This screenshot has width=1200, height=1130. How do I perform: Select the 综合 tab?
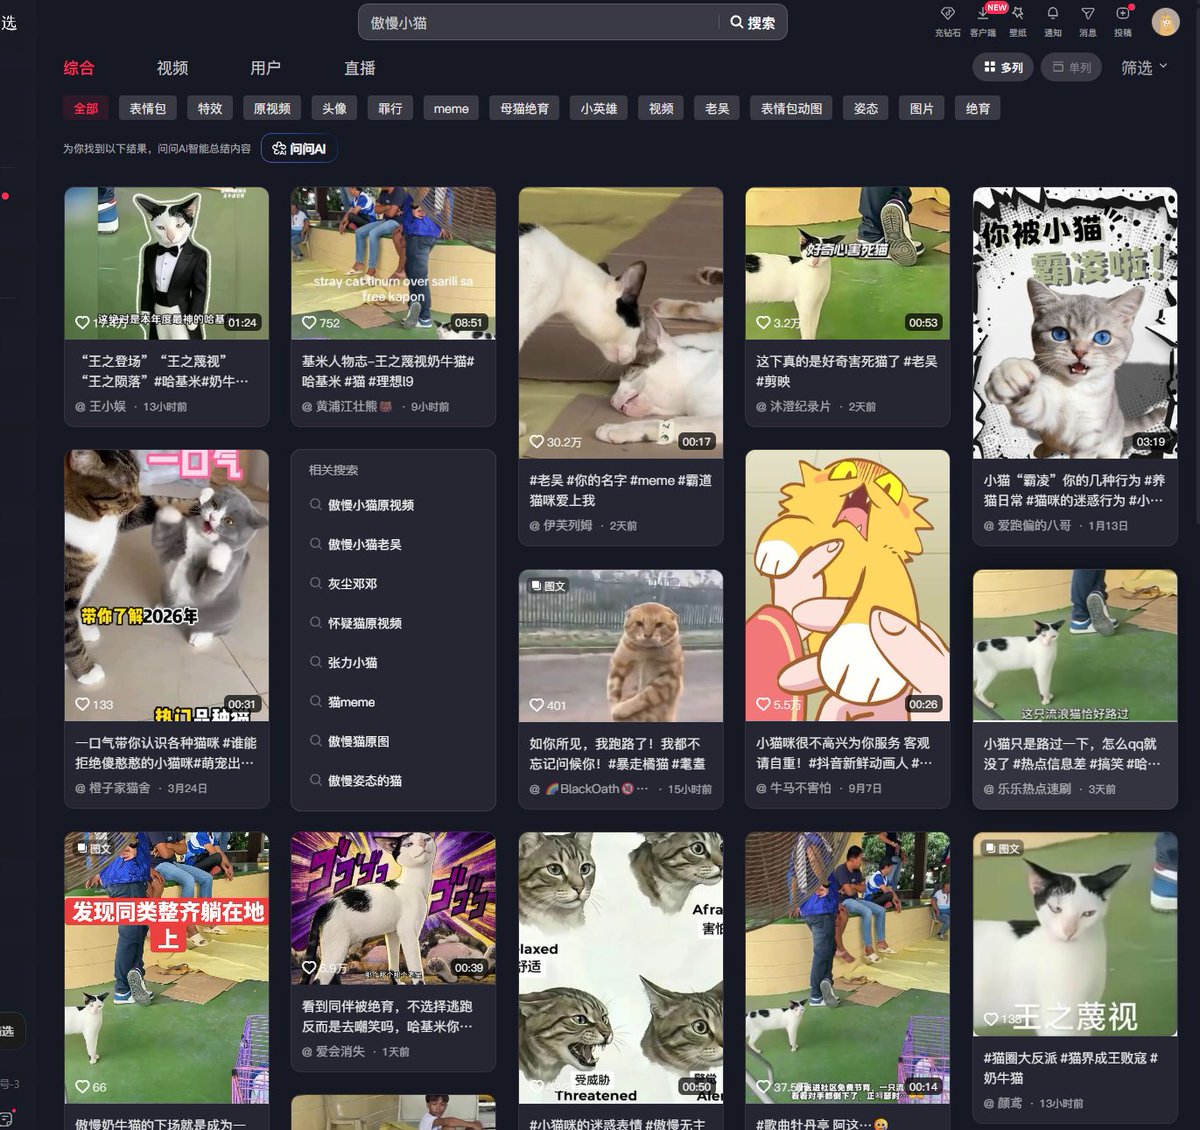click(x=79, y=68)
